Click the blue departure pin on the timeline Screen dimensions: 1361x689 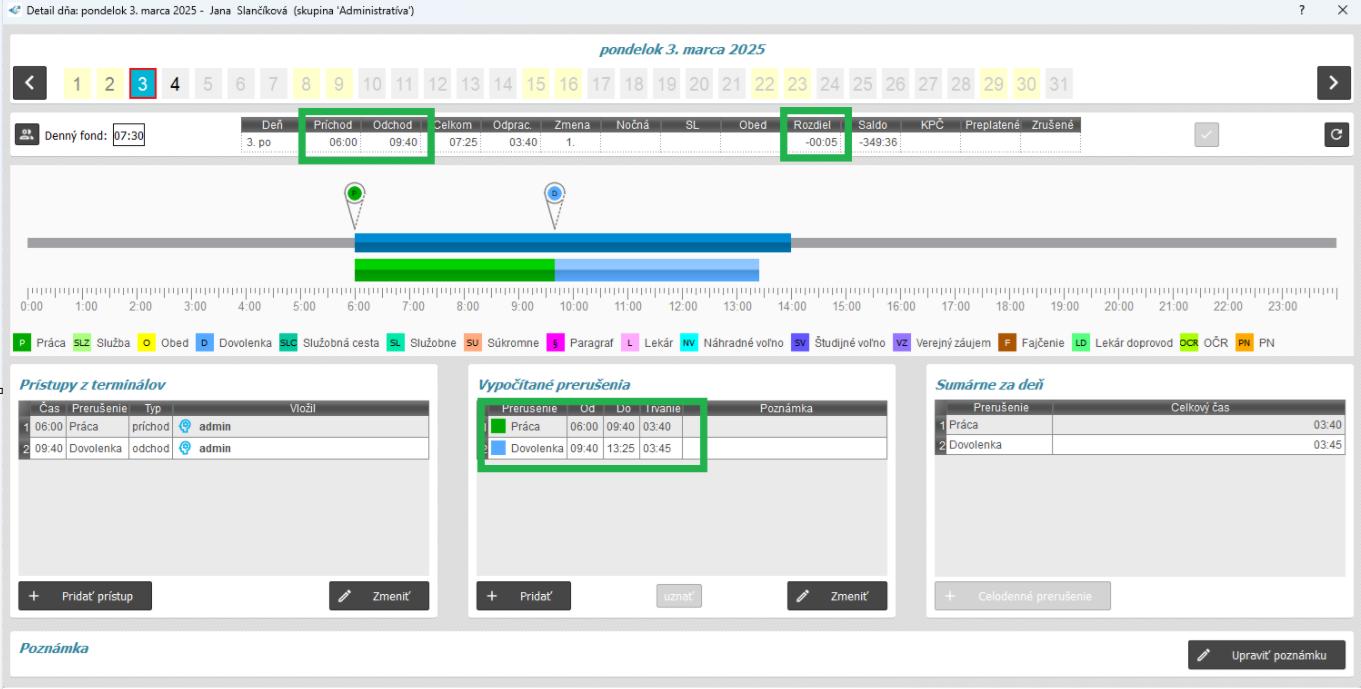(555, 193)
